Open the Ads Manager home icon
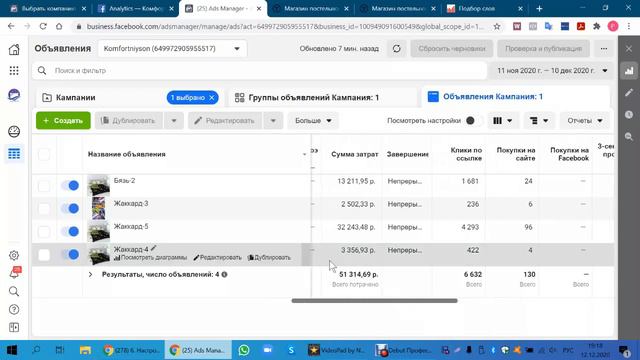Viewport: 640px width, 360px height. pyautogui.click(x=14, y=49)
